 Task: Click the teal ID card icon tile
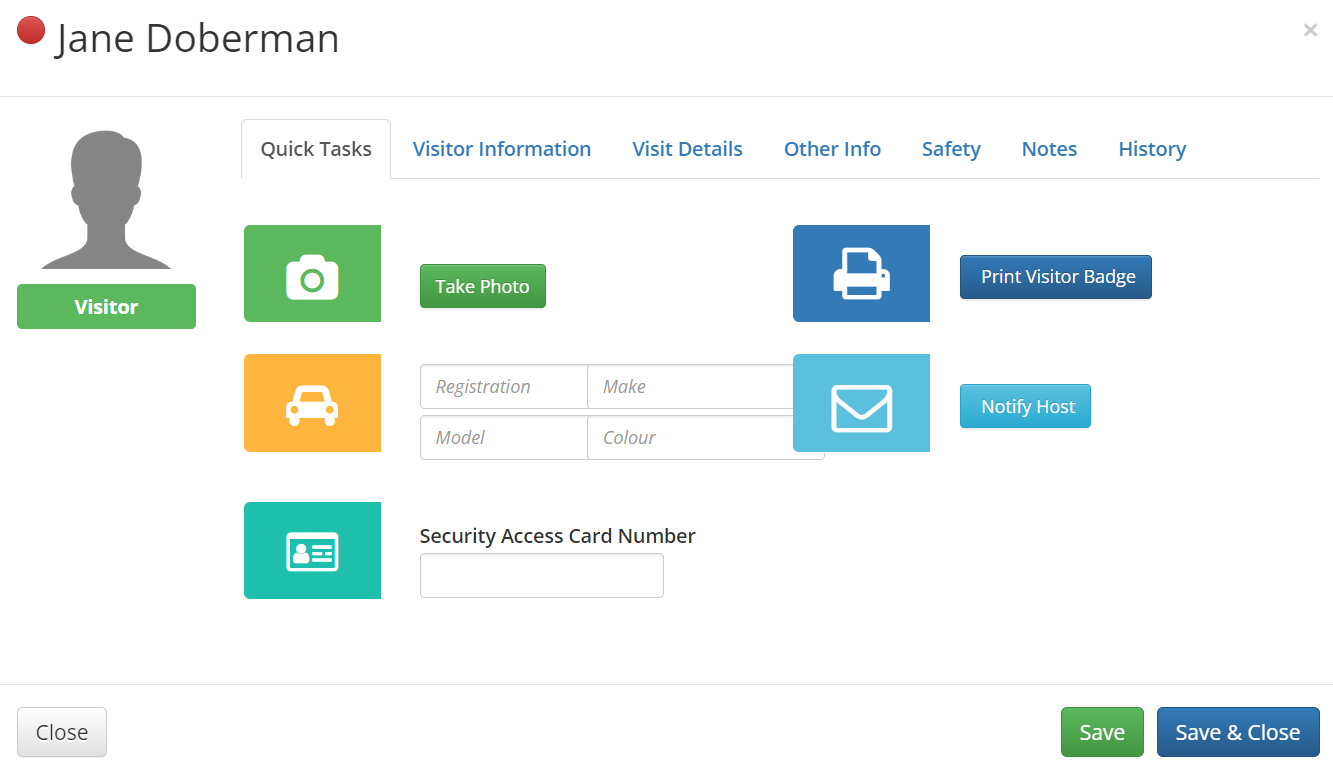click(312, 551)
